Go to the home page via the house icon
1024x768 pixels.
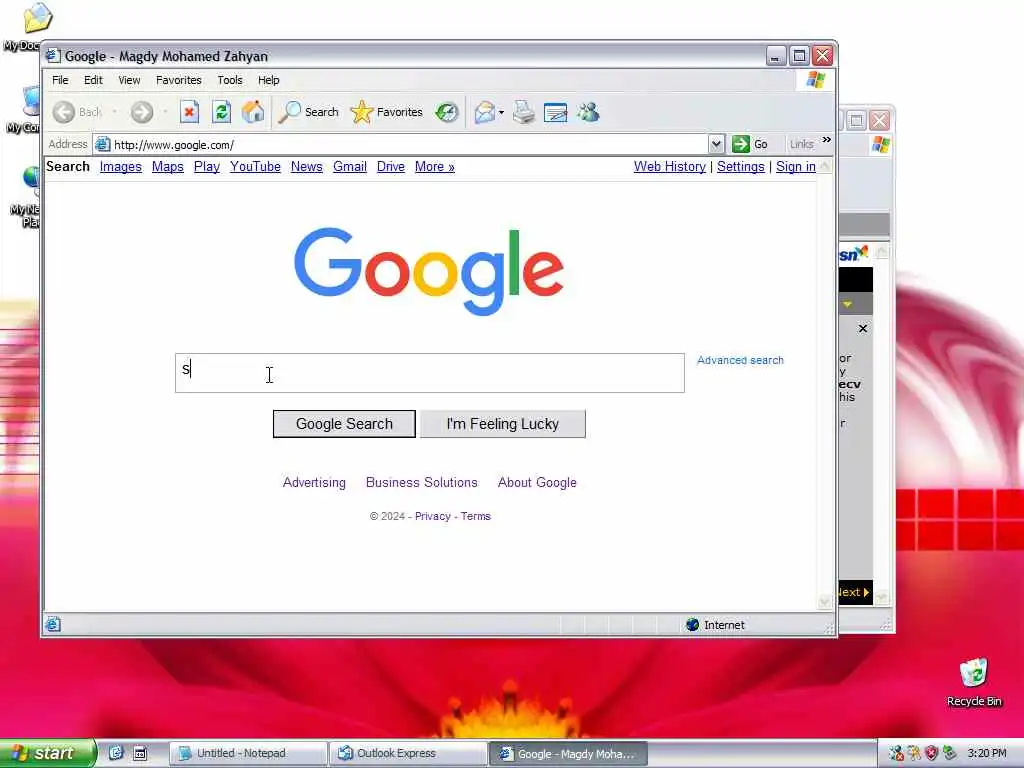click(x=253, y=112)
